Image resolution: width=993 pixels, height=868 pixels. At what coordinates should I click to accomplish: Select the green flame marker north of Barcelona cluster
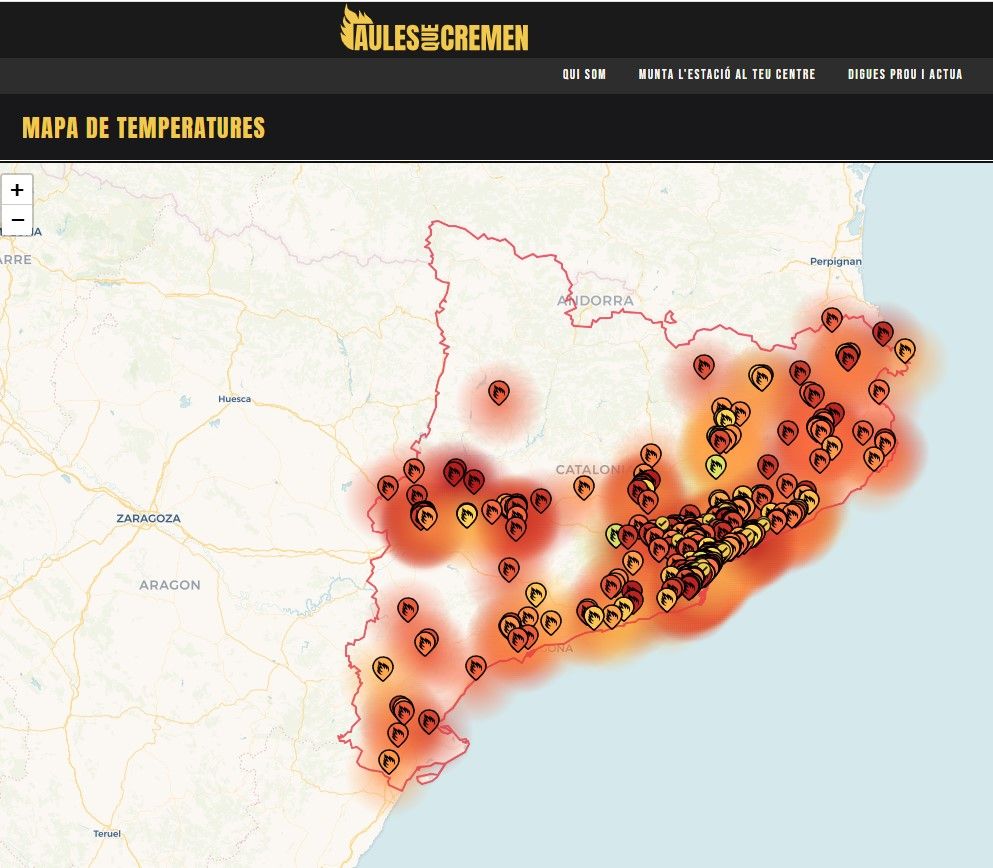coord(716,465)
